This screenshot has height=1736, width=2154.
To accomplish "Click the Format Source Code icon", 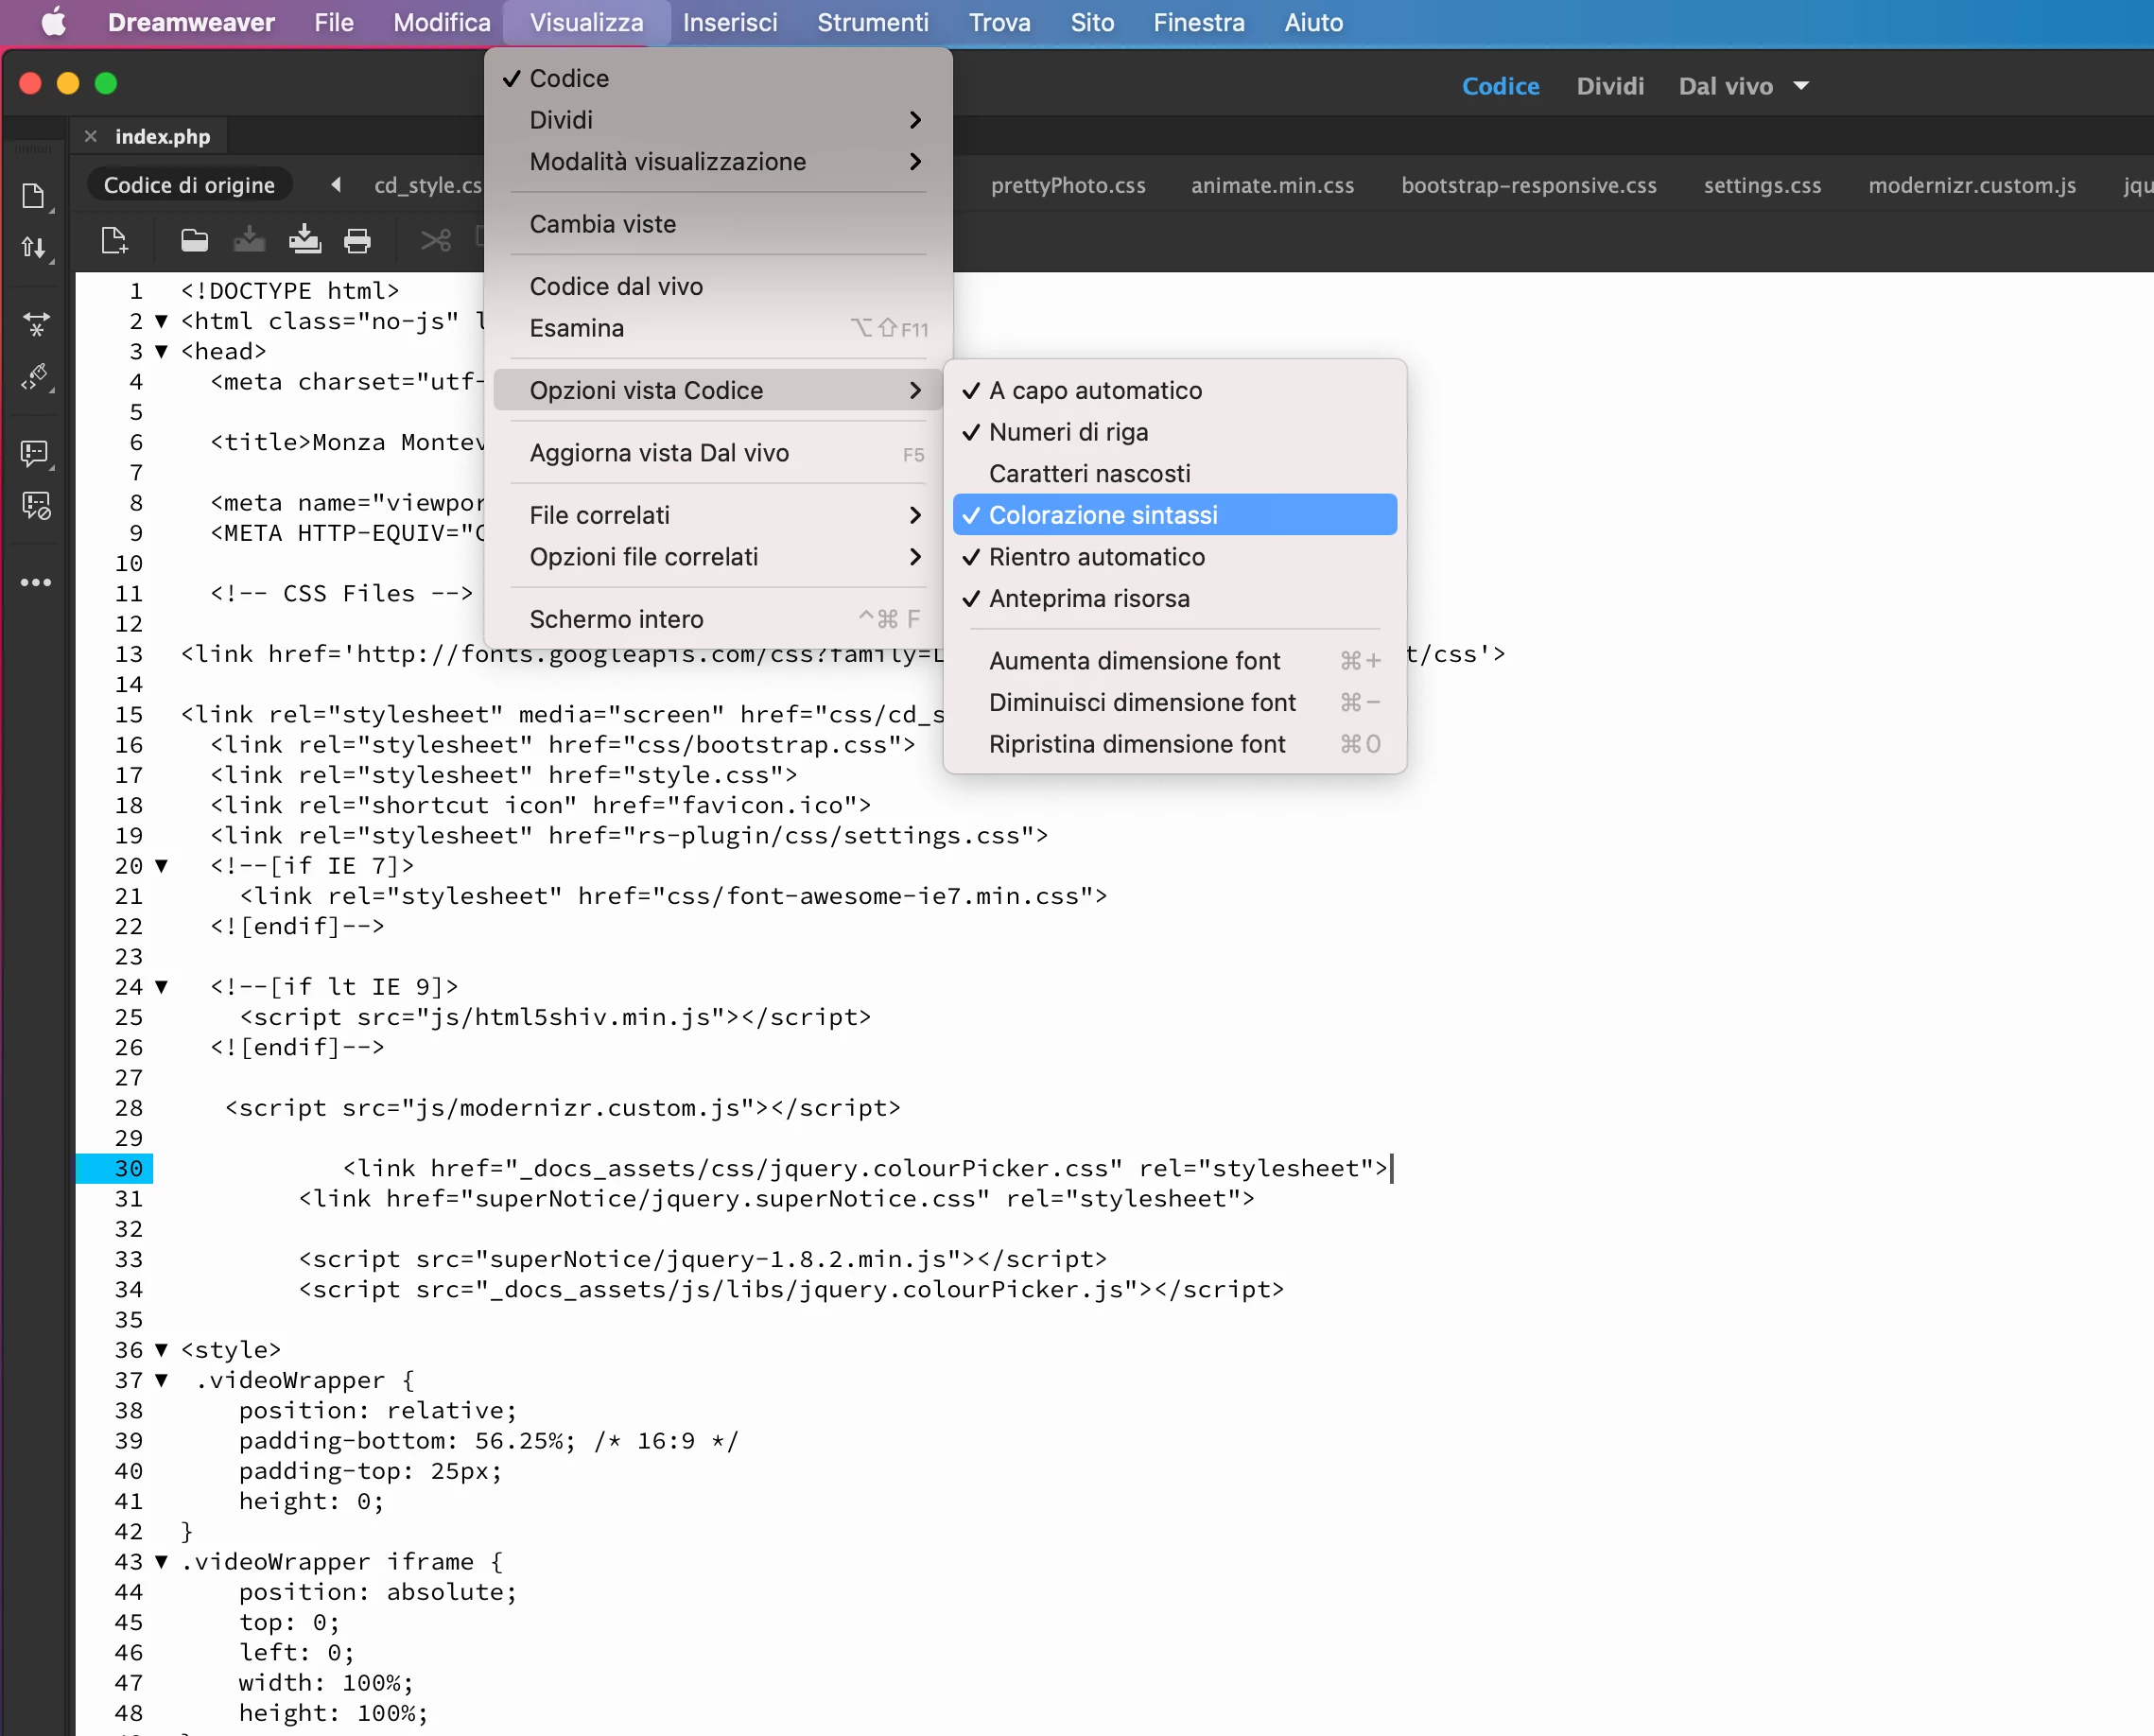I will 36,377.
